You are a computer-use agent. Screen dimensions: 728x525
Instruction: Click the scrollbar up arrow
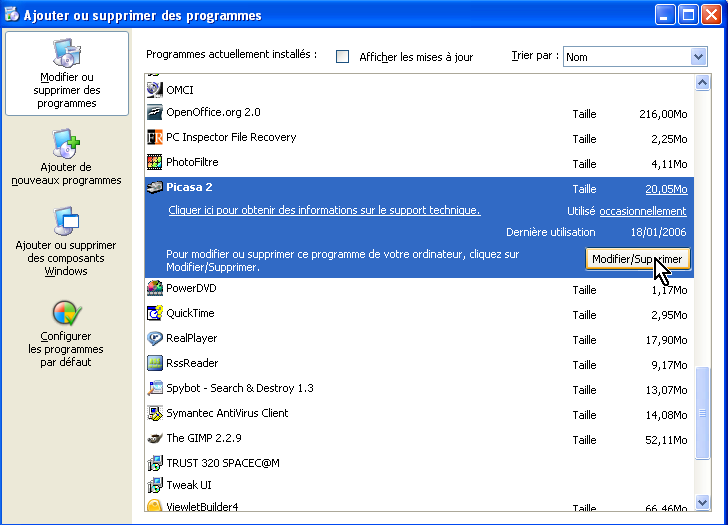coord(702,83)
